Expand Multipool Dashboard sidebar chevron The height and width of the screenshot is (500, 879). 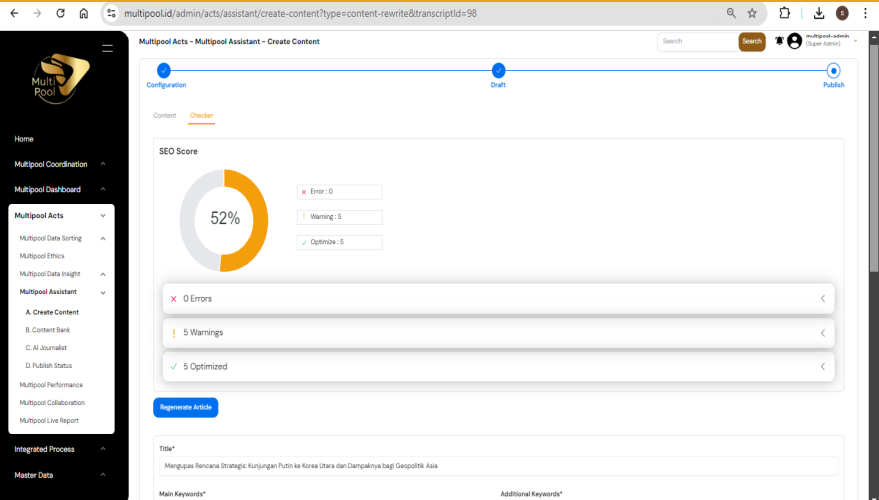(x=103, y=189)
